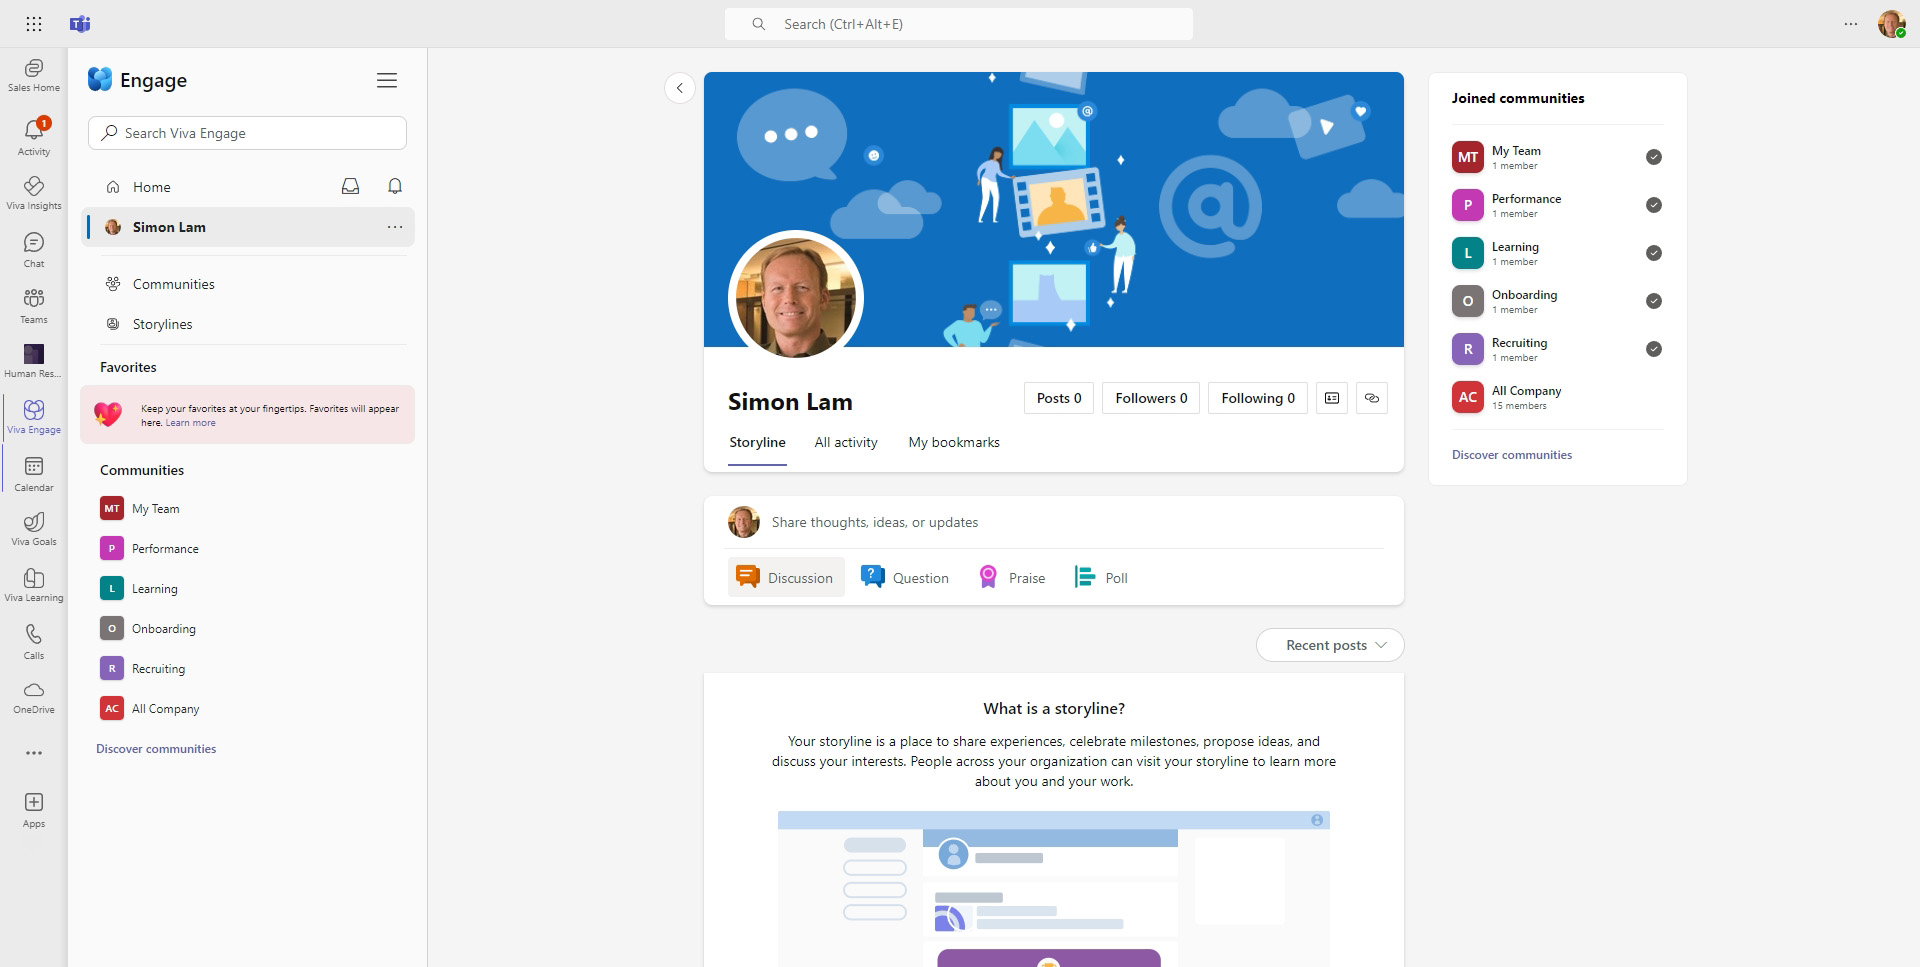Open the Calendar app

[34, 474]
